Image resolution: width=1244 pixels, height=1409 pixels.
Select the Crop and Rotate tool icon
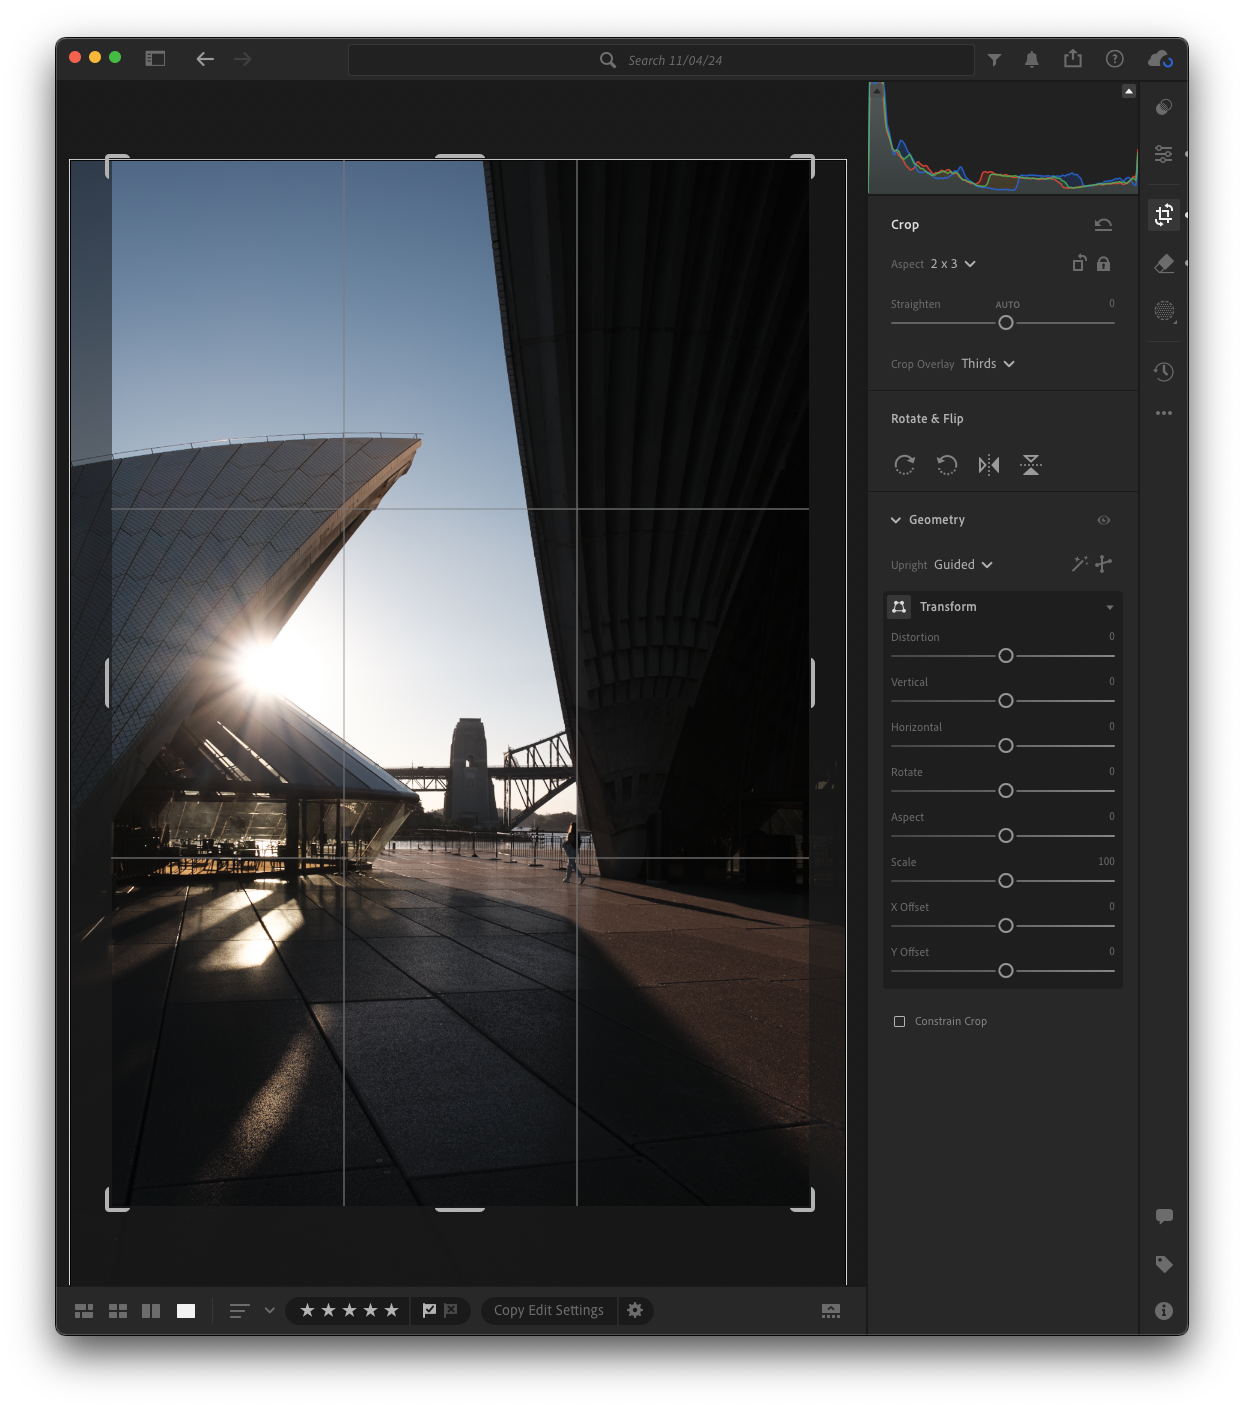1164,214
